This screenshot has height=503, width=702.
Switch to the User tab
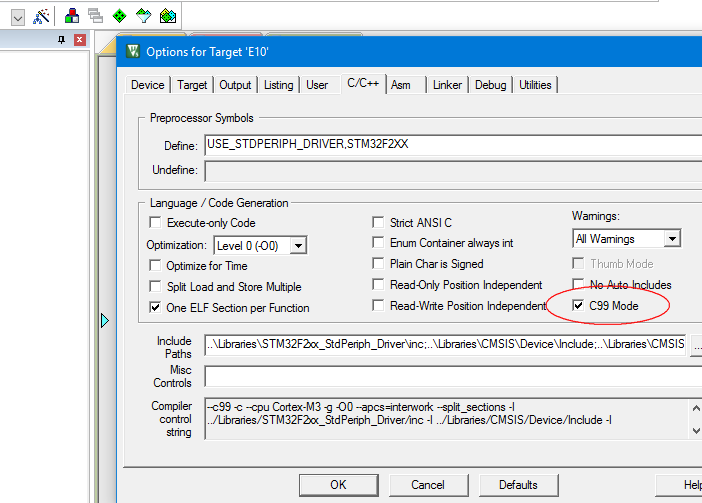(317, 85)
